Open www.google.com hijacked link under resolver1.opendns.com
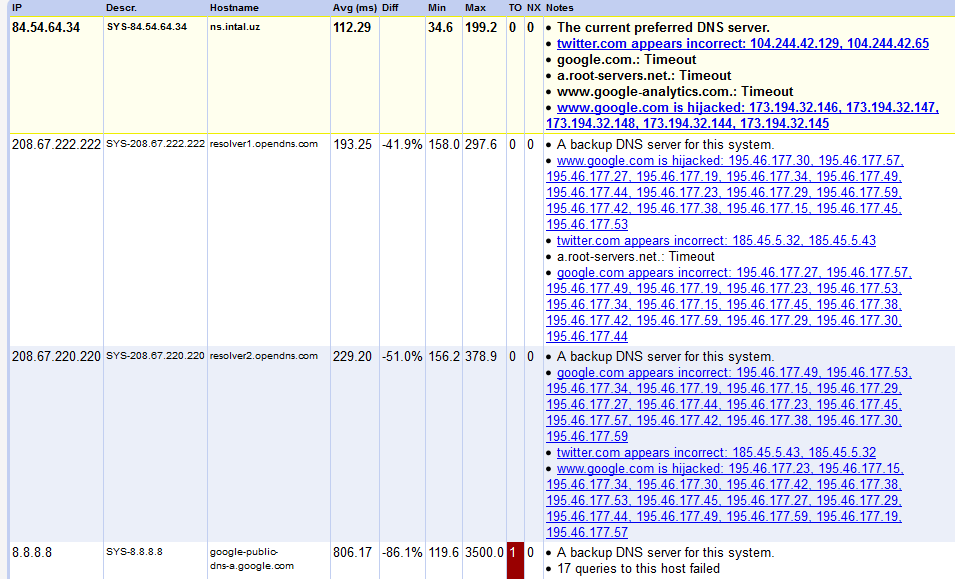Screen dimensions: 955x579 coord(725,192)
